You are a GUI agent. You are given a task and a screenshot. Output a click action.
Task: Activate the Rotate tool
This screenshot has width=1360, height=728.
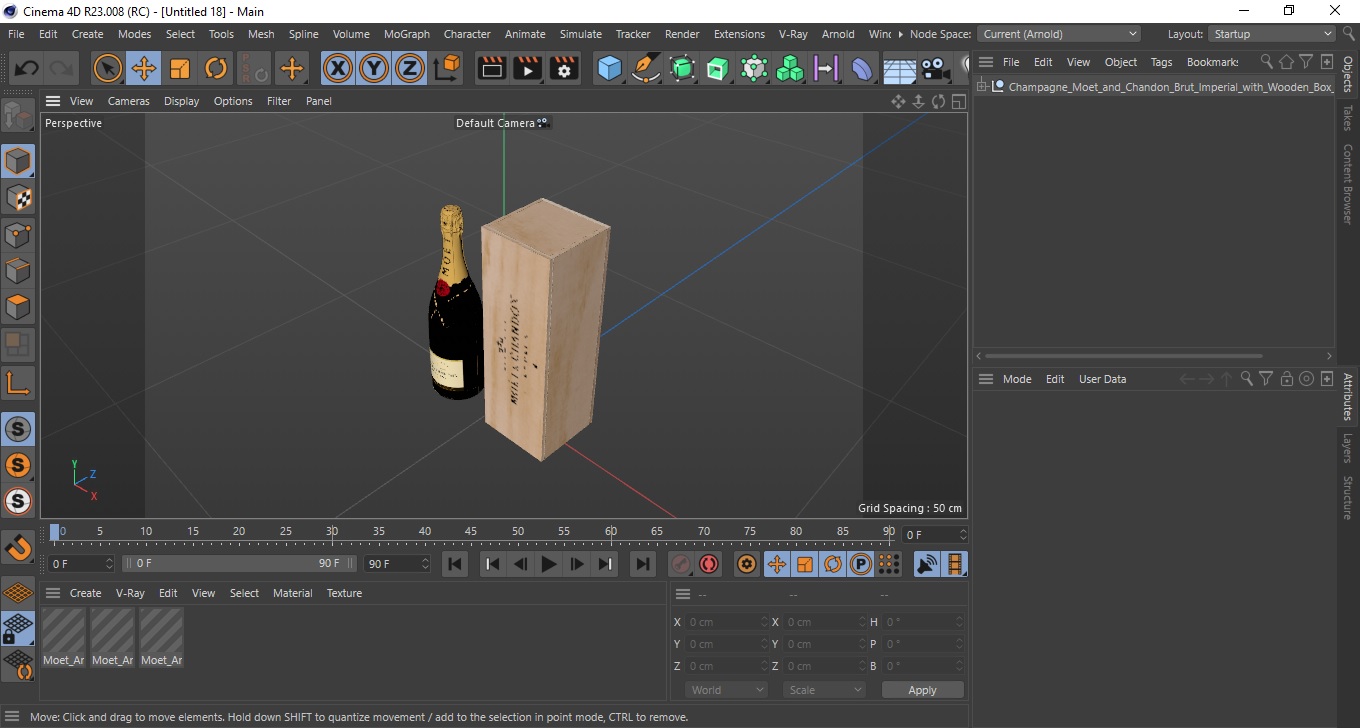[x=216, y=69]
